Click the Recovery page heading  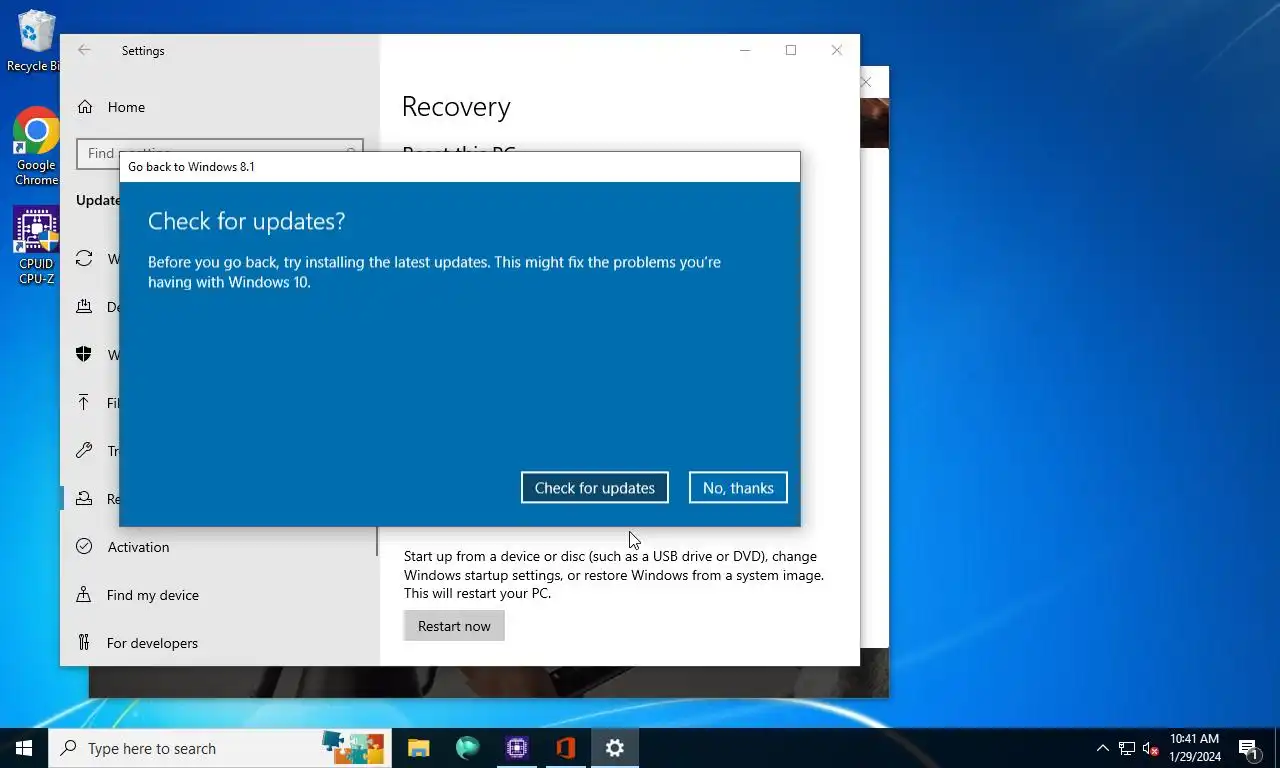tap(456, 106)
